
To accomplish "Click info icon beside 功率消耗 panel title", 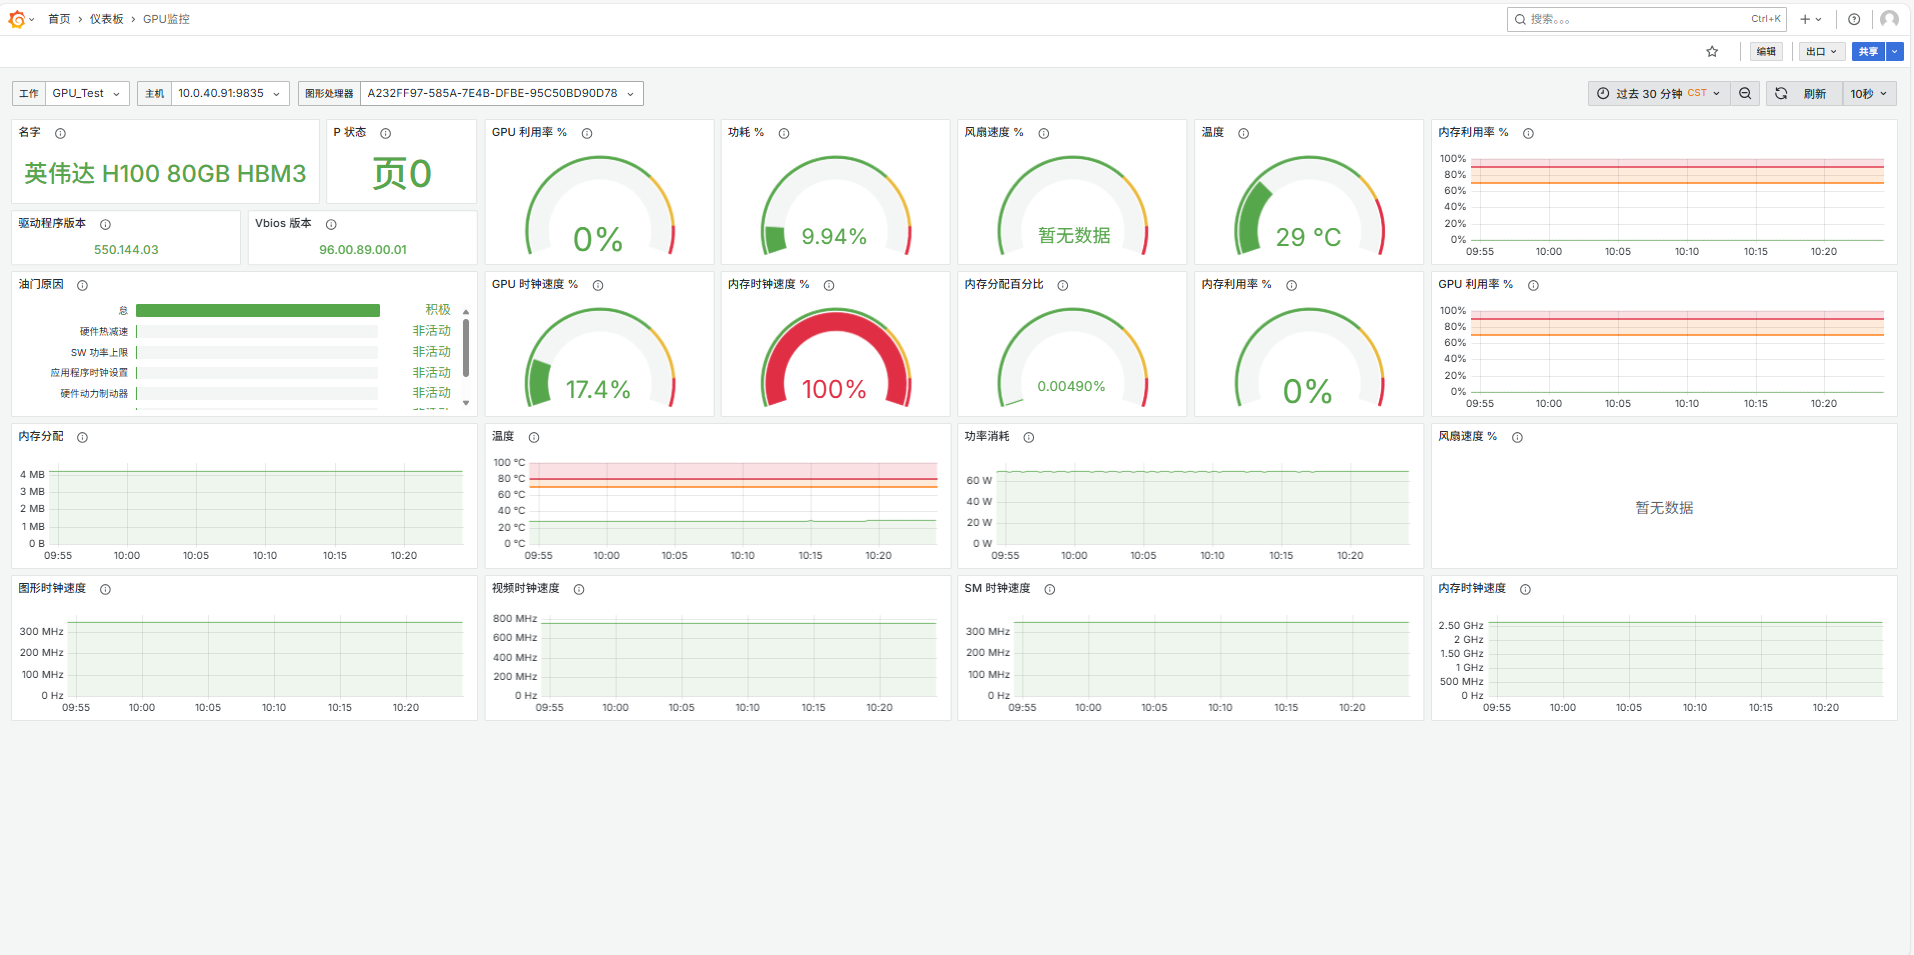I will (1029, 438).
